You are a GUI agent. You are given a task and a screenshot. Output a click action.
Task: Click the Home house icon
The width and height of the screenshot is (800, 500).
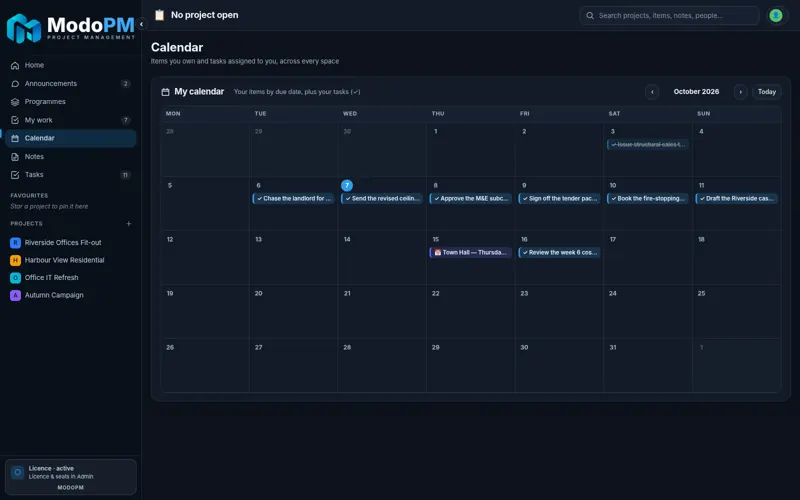[x=15, y=65]
